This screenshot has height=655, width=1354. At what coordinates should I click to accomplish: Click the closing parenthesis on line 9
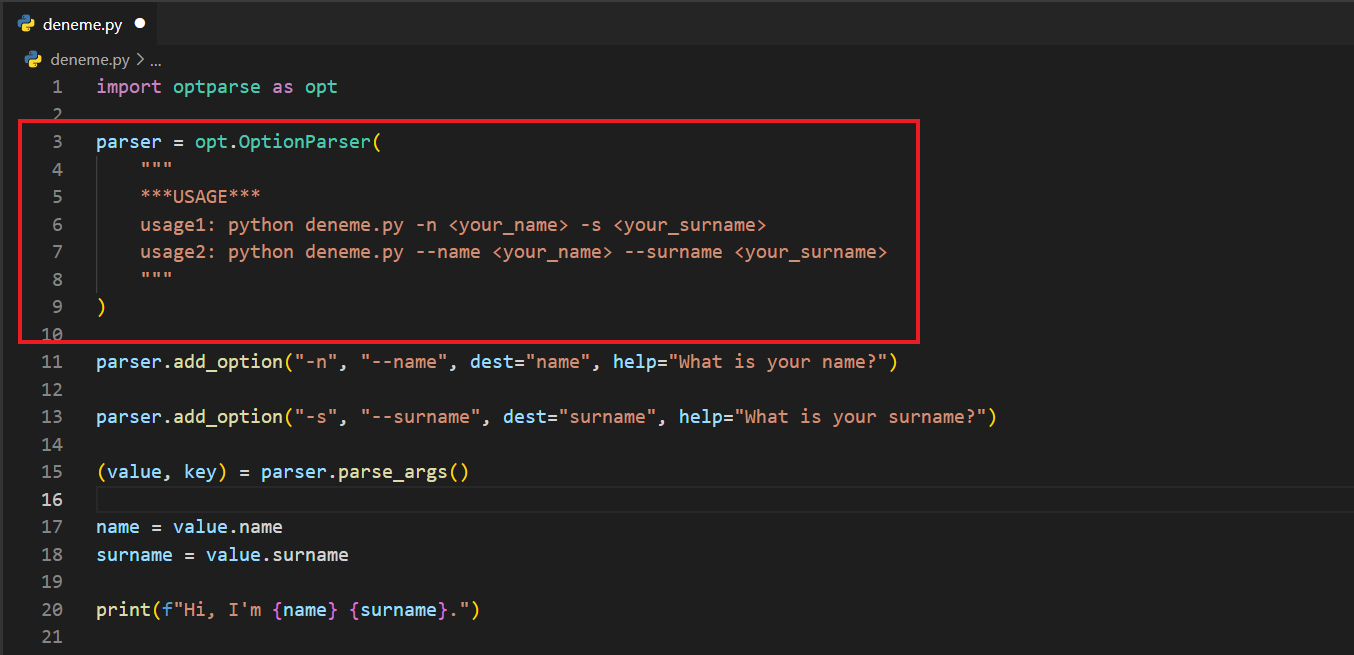point(101,307)
